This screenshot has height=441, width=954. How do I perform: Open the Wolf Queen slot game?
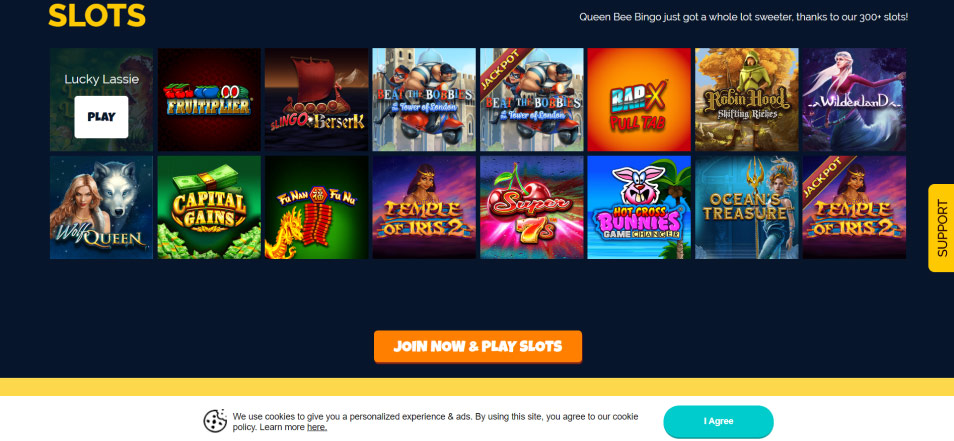[102, 207]
